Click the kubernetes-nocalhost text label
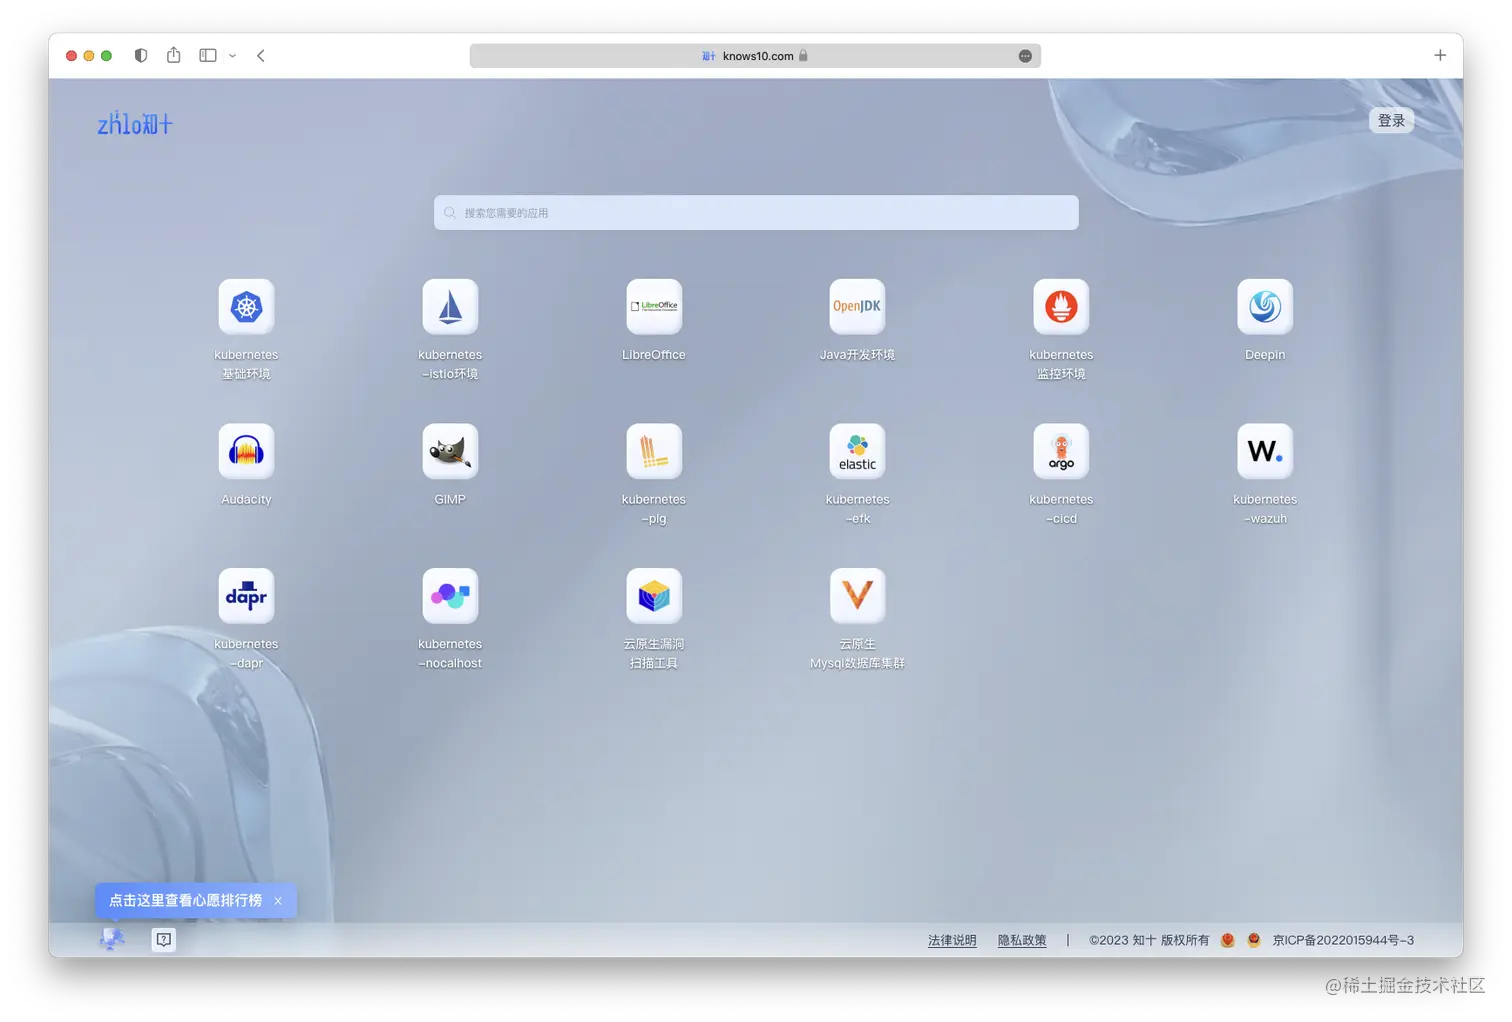 (x=450, y=654)
